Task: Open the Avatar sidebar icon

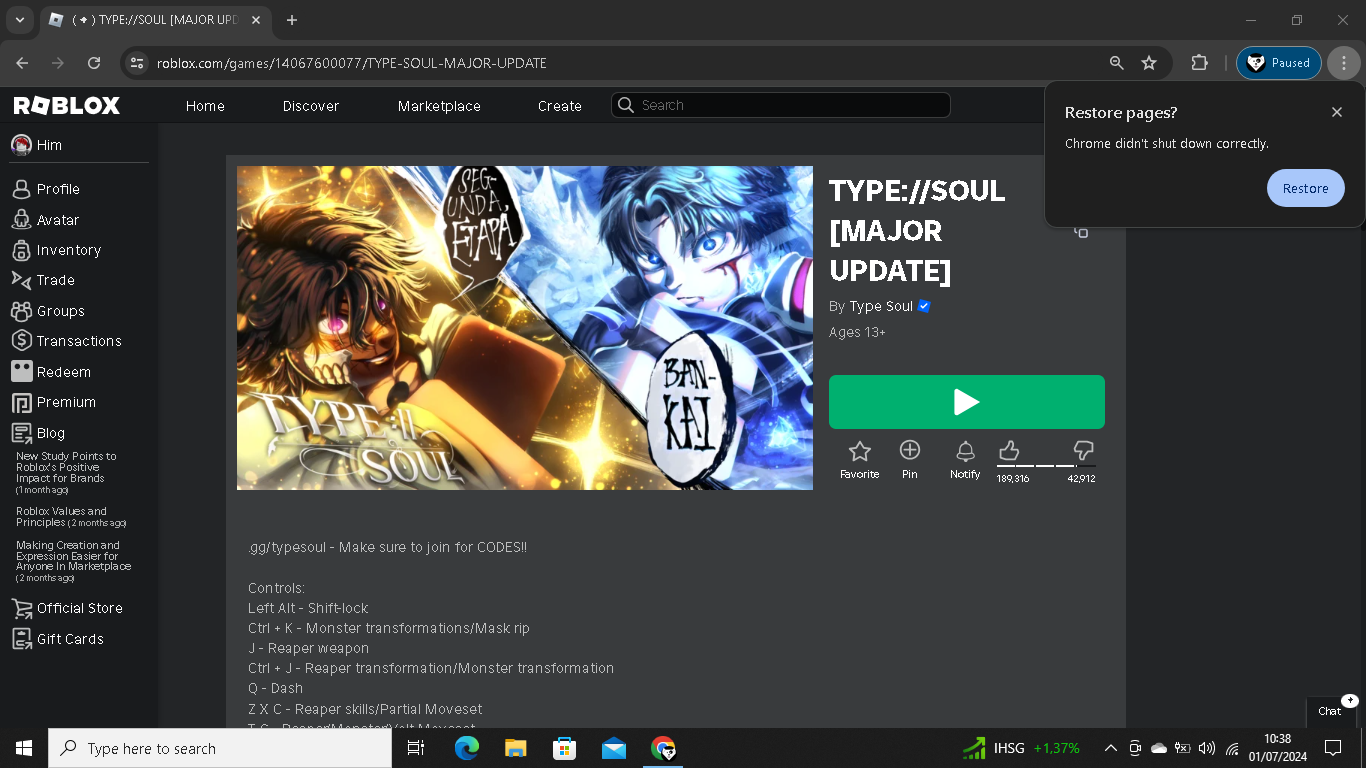Action: click(21, 220)
